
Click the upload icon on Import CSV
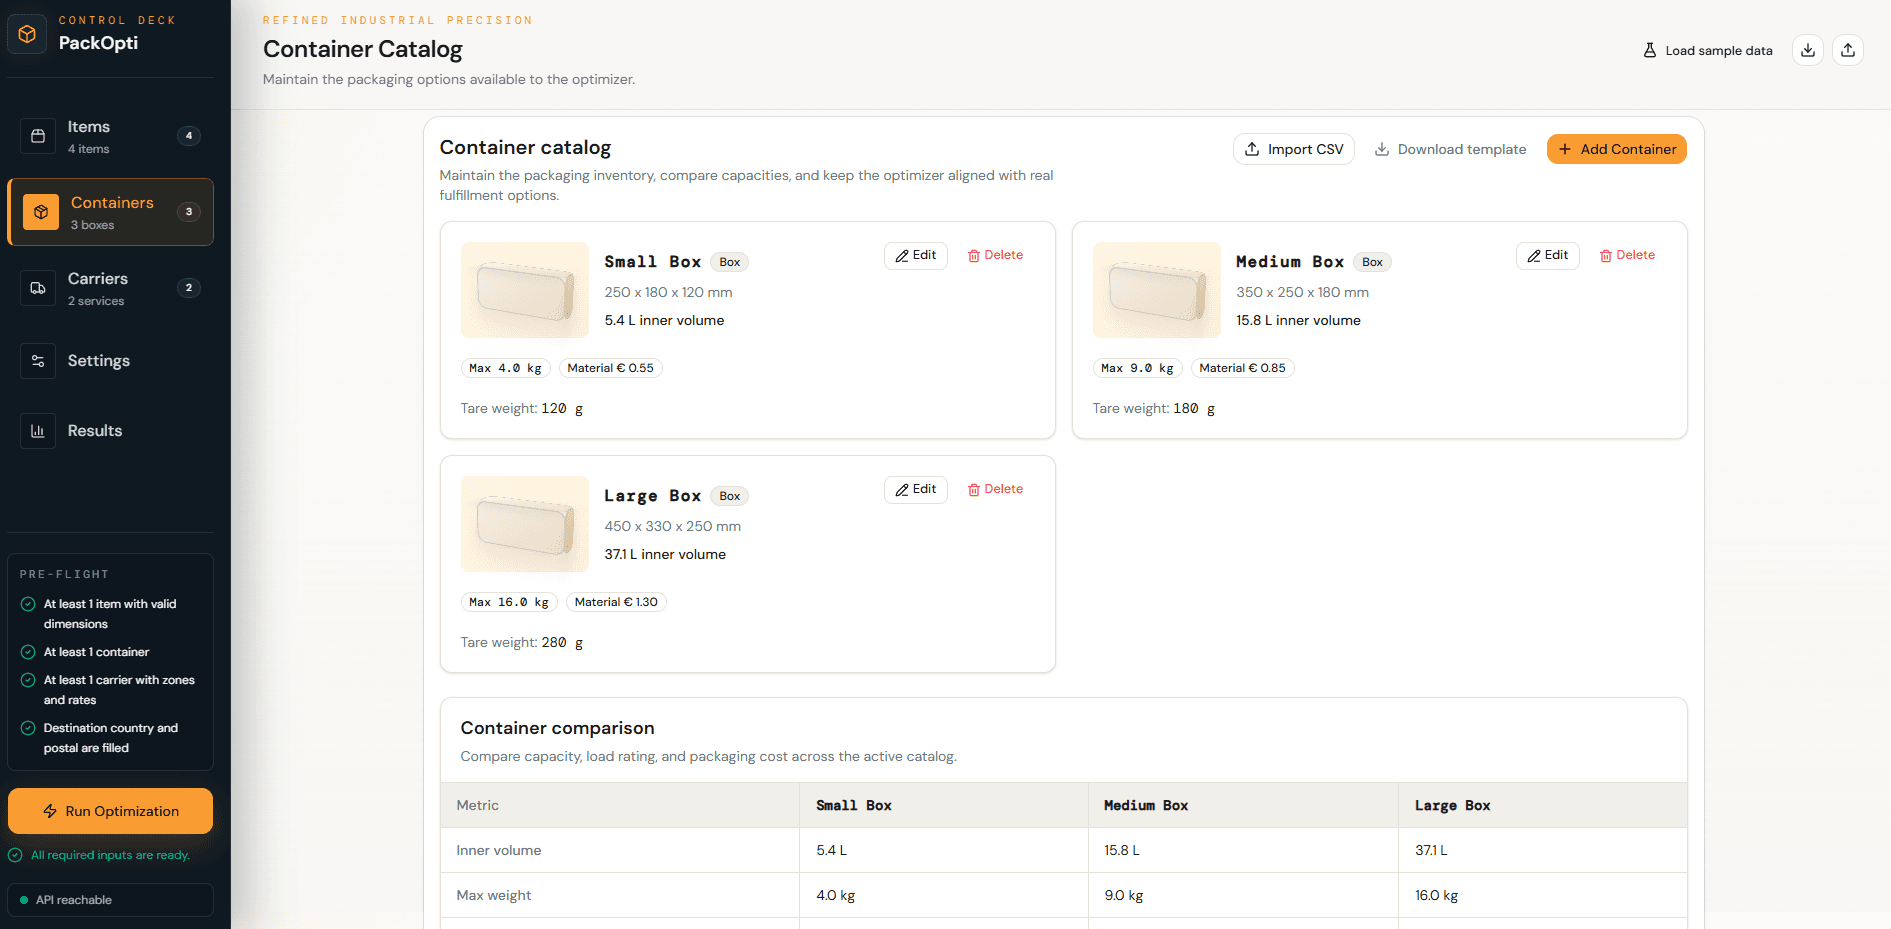[x=1252, y=149]
